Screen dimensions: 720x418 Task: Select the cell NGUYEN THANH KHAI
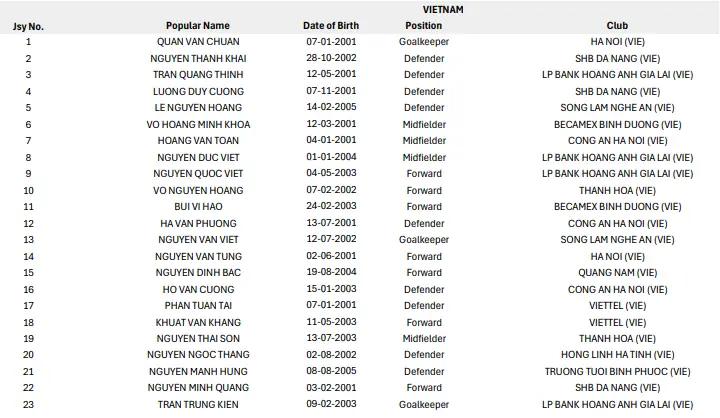pyautogui.click(x=198, y=59)
